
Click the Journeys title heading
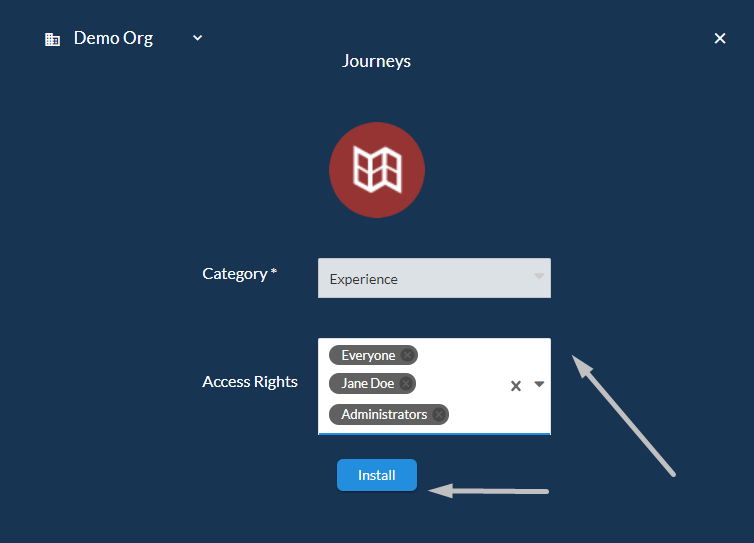click(x=376, y=61)
